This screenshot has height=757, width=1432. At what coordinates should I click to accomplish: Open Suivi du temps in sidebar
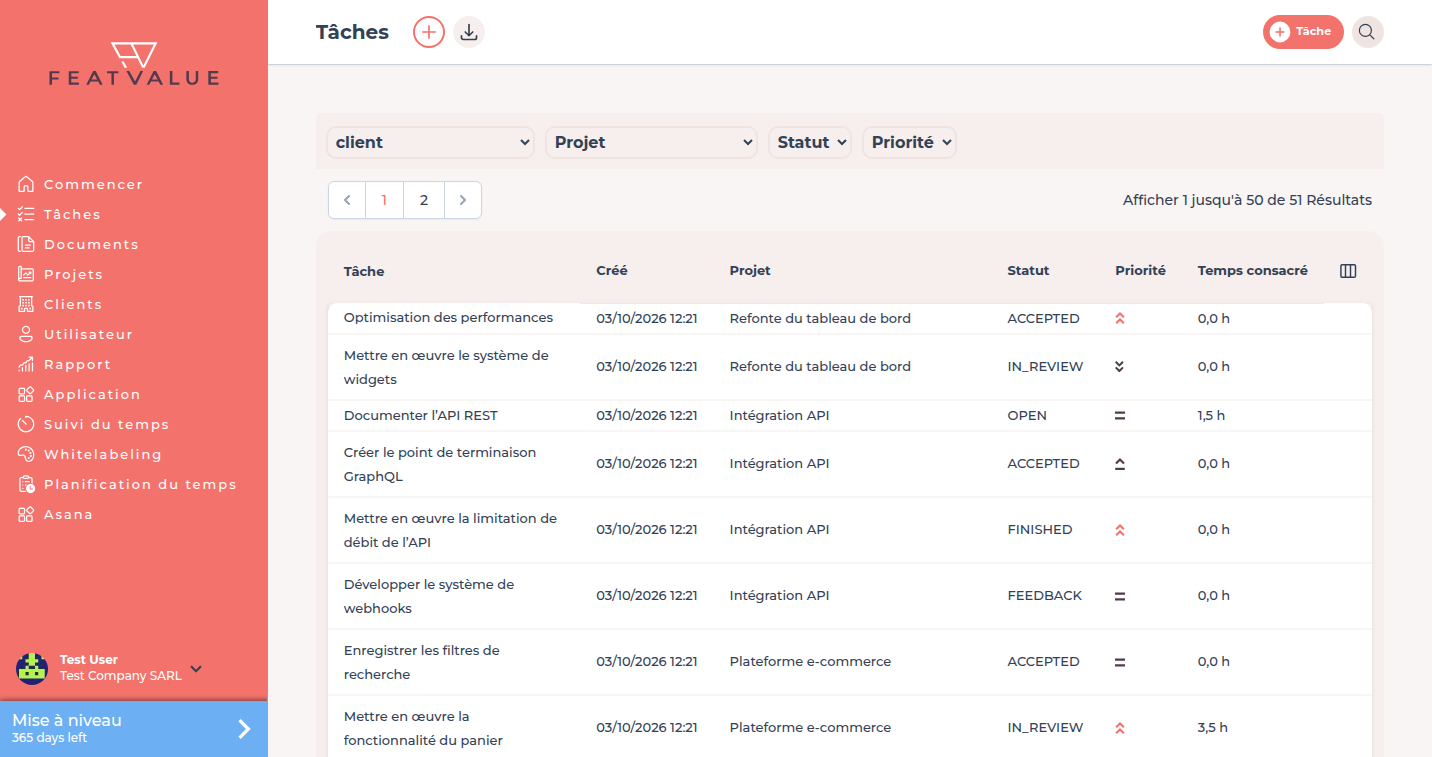click(x=93, y=424)
